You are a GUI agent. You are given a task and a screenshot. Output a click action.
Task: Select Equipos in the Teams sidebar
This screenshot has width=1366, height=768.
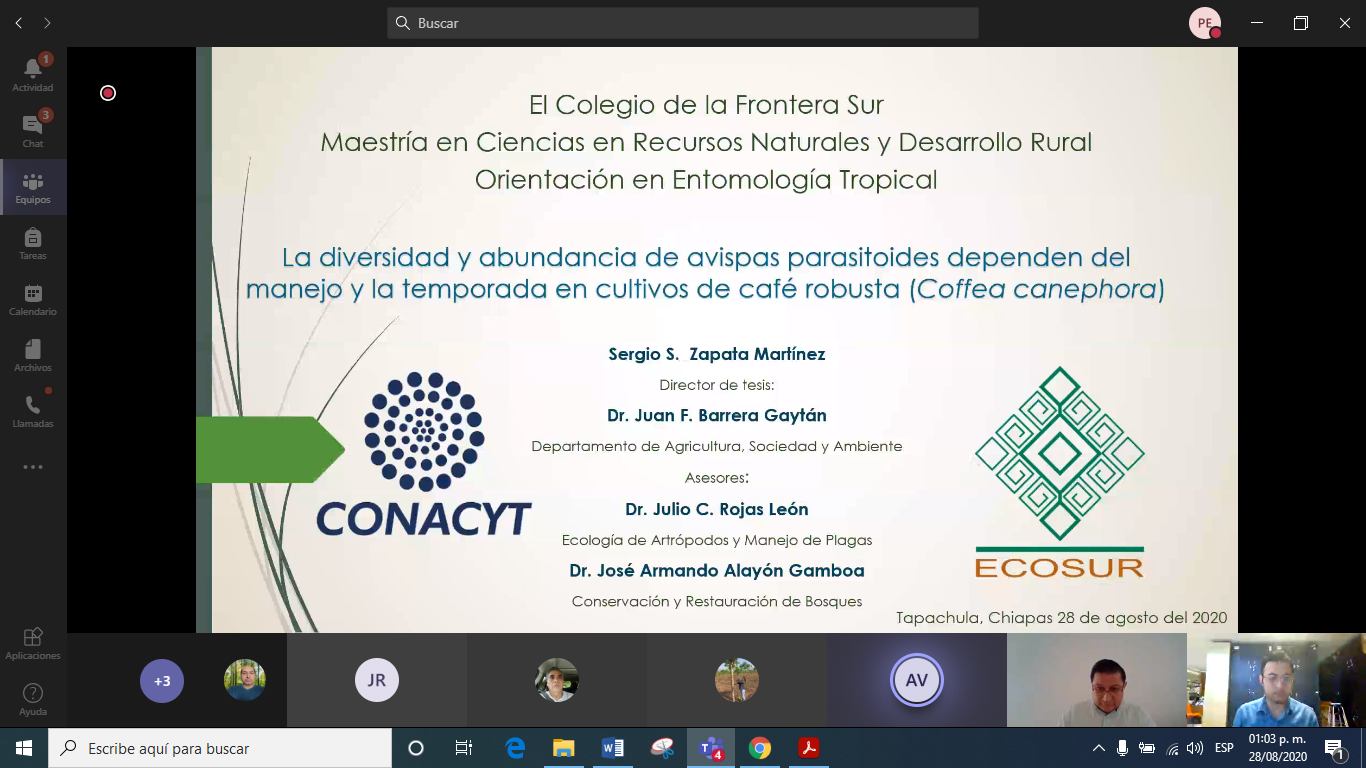(33, 187)
